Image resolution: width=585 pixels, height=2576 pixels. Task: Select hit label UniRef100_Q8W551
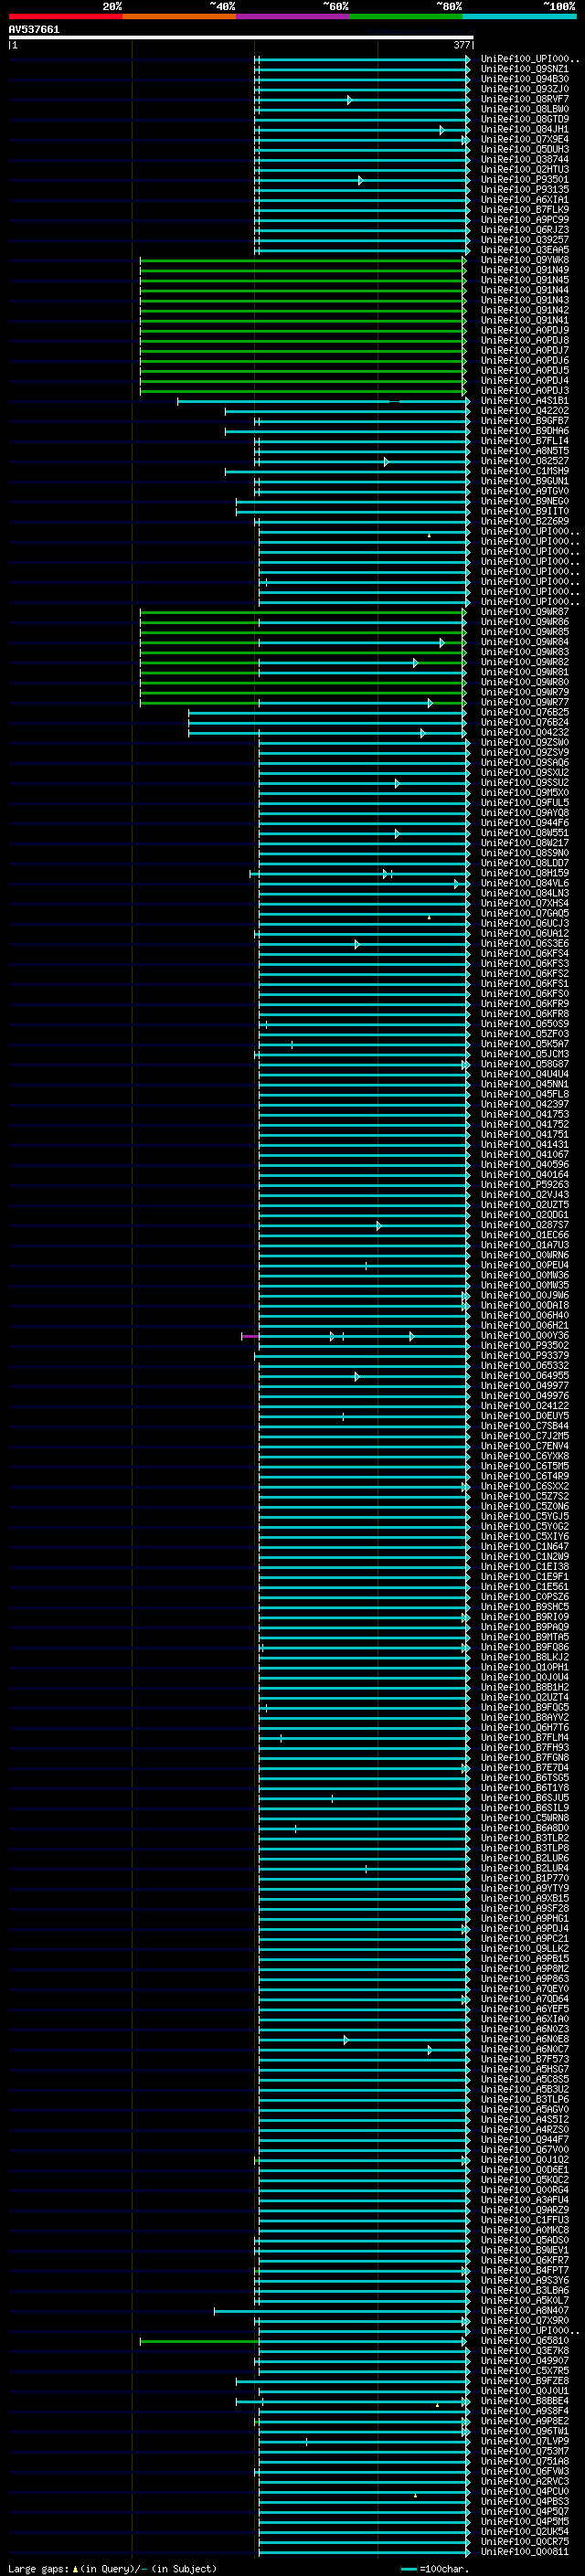click(x=525, y=833)
